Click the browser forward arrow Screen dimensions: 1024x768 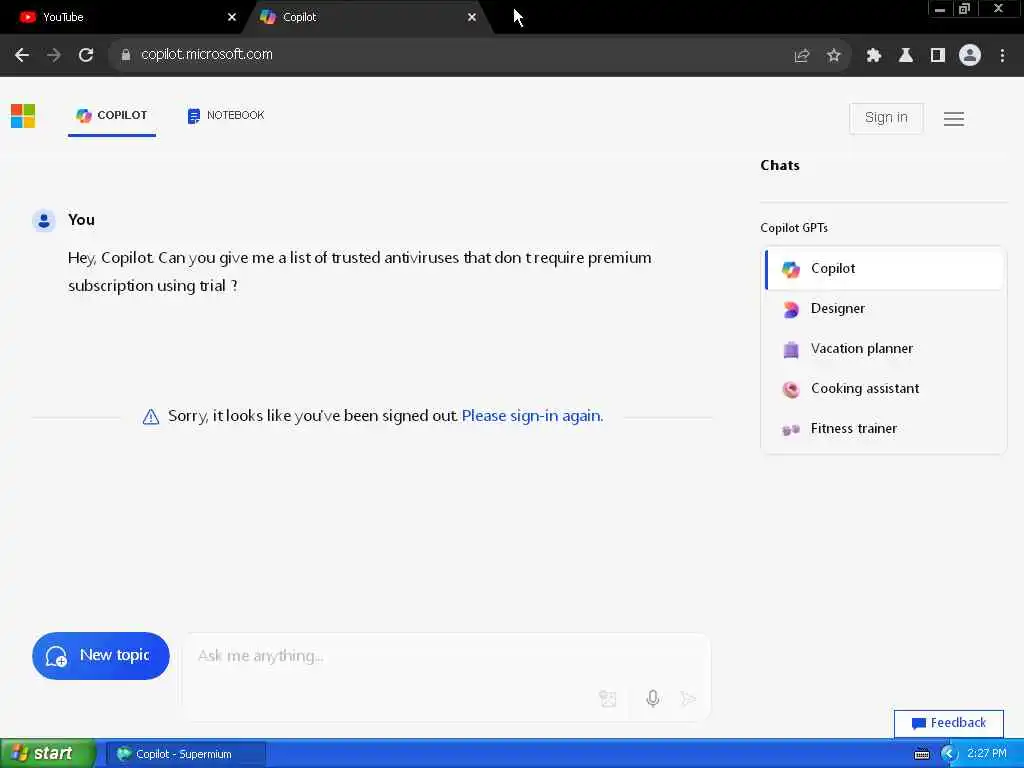click(x=54, y=55)
